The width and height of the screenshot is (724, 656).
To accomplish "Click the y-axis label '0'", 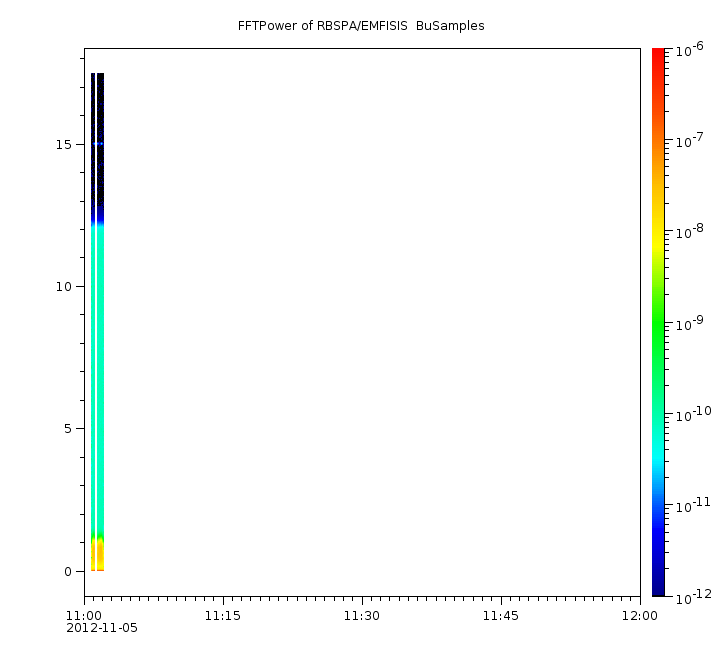I will 68,572.
